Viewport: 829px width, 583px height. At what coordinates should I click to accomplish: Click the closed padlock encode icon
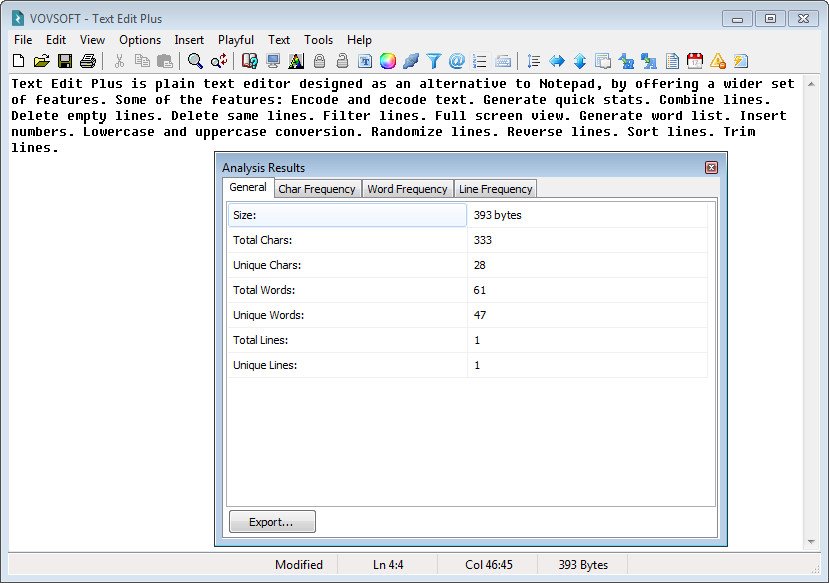(319, 61)
